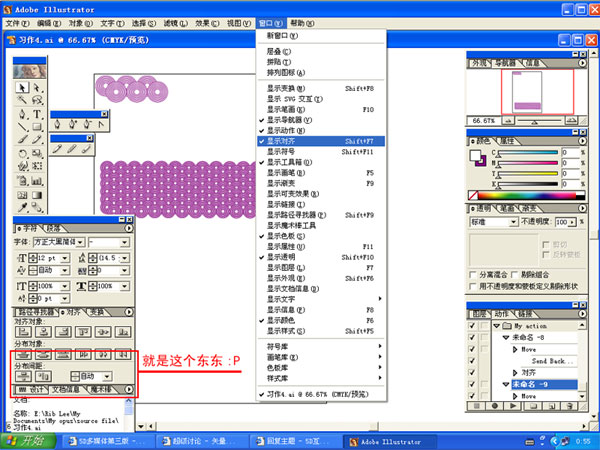
Task: Select the Lasso tool in toolbox
Action: [x=37, y=100]
